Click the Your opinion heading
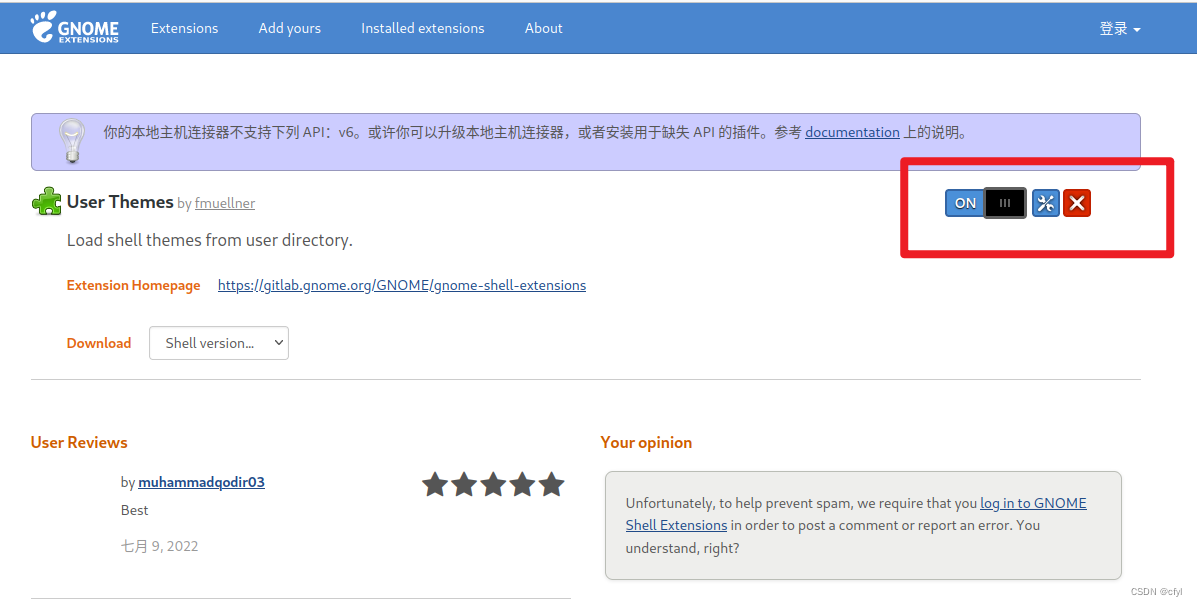Screen dimensions: 1197x606 tap(646, 442)
